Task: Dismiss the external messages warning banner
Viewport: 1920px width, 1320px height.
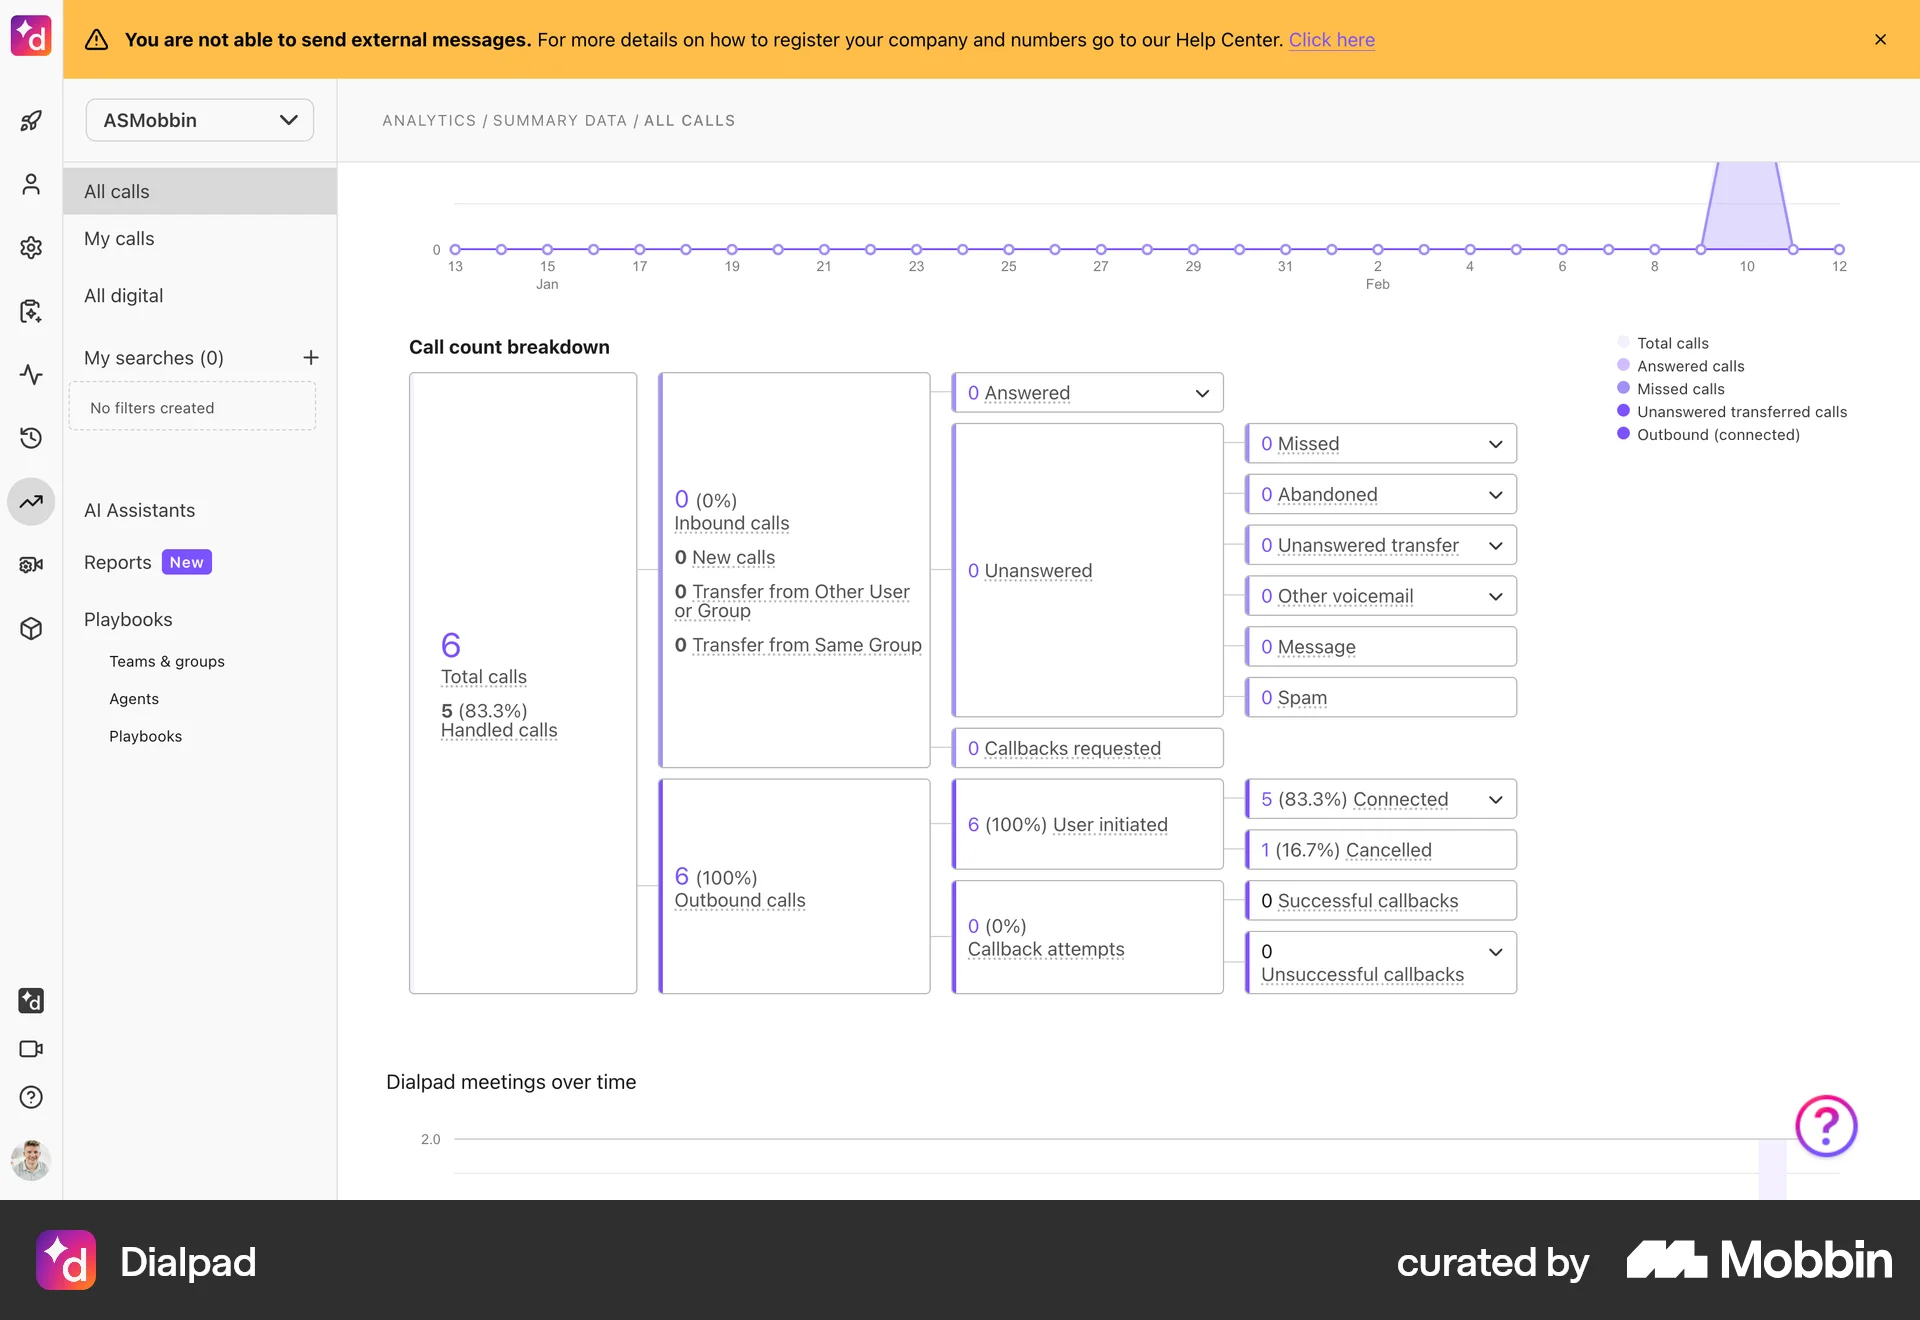Action: tap(1880, 40)
